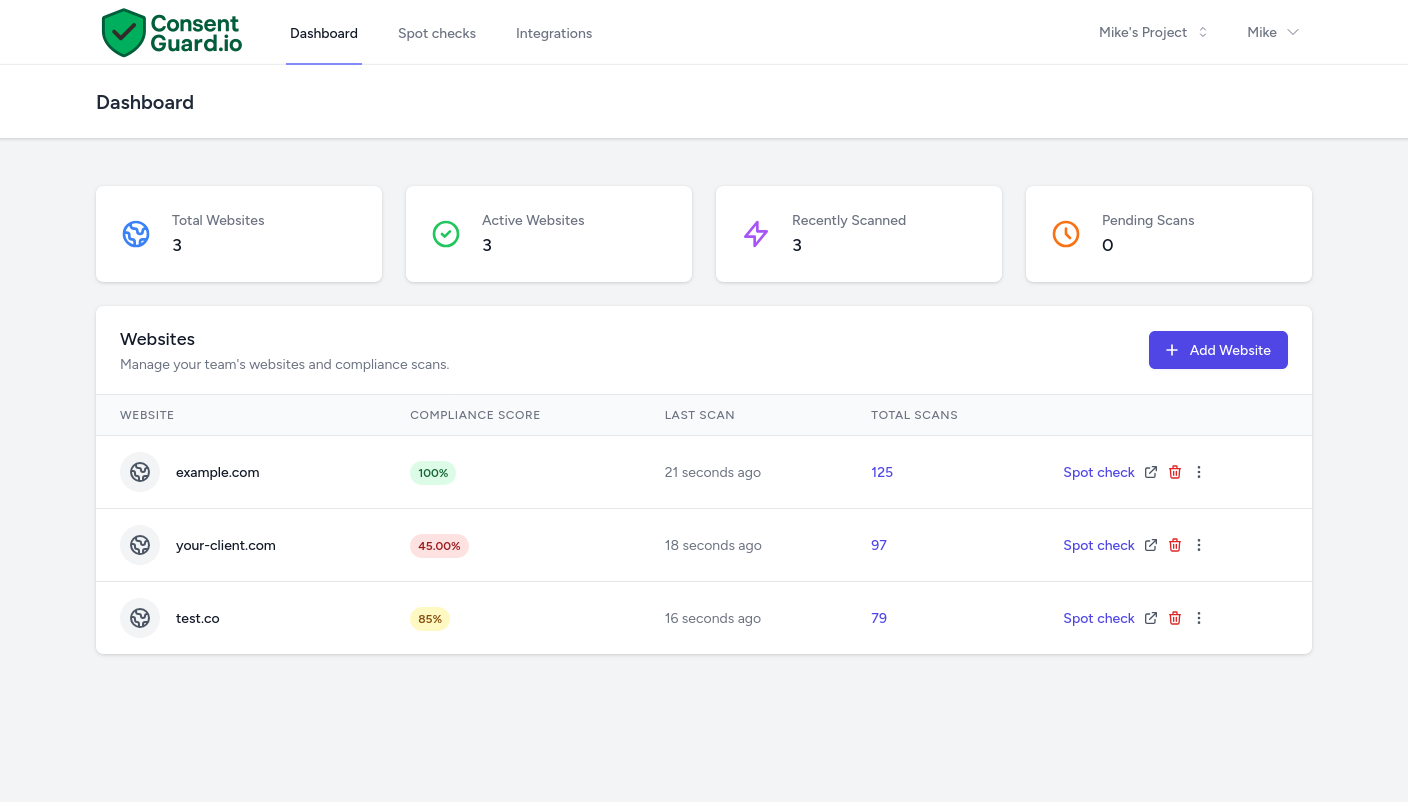Click the globe avatar next to your-client.com

(140, 544)
